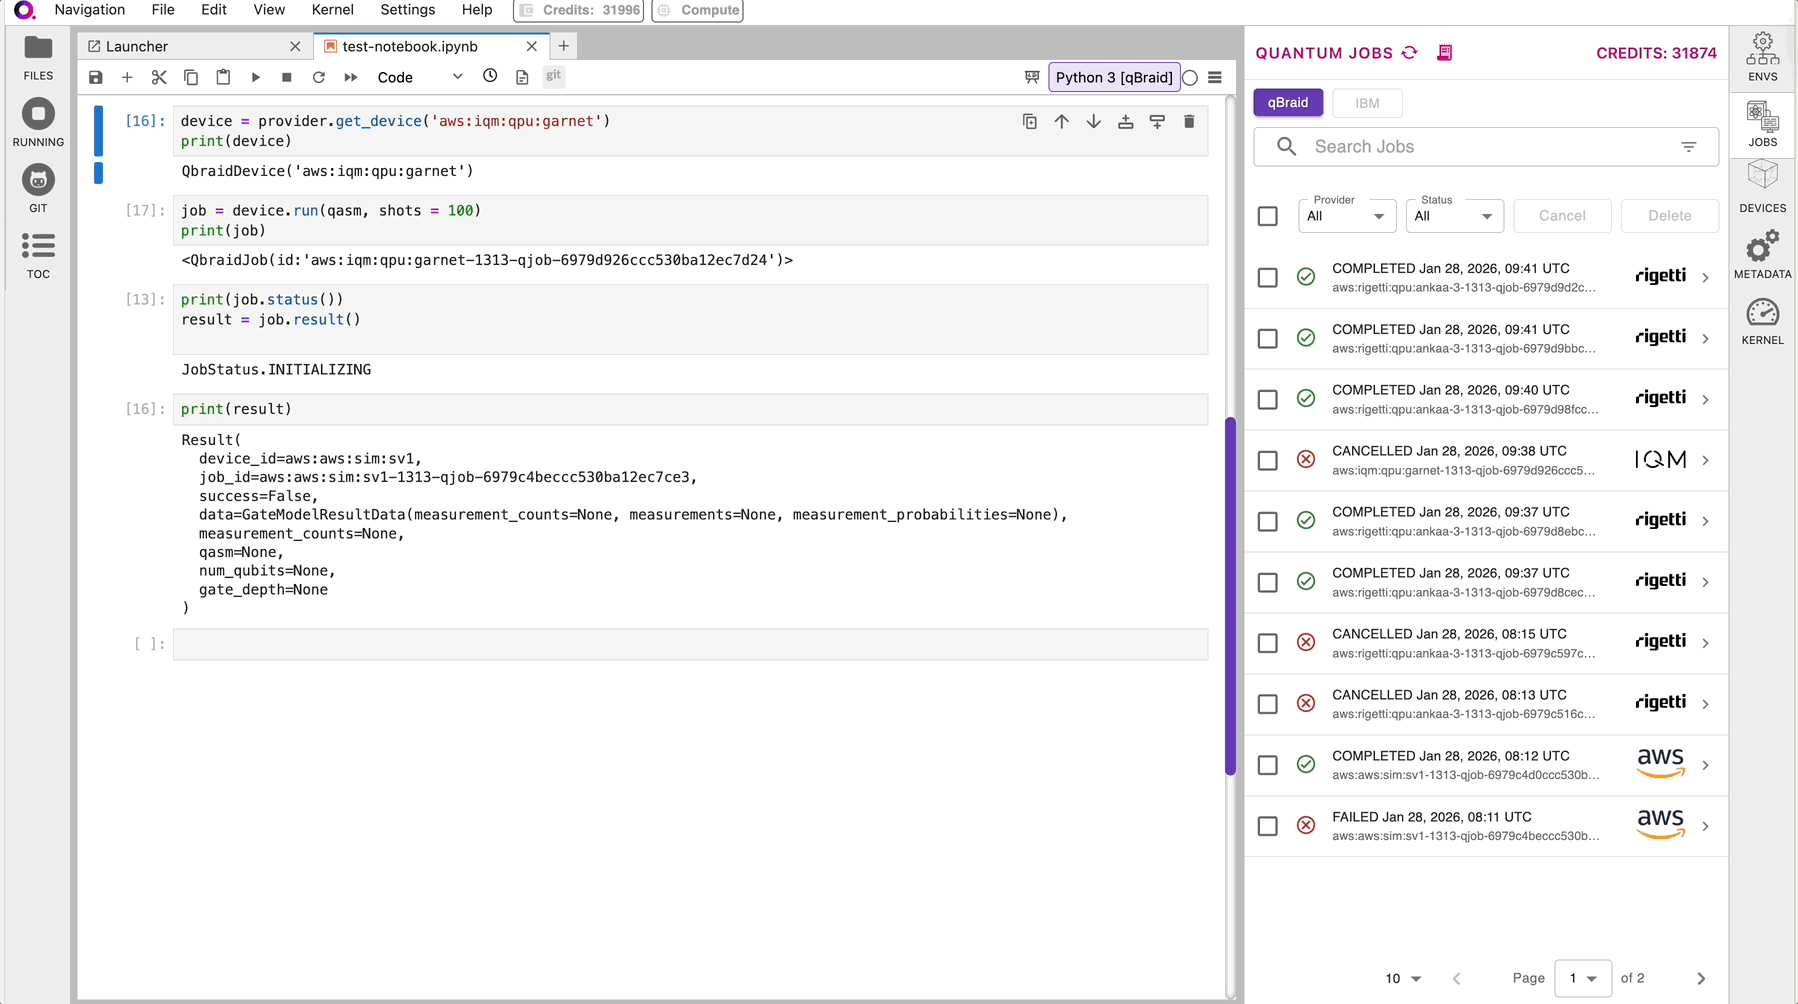Open the Status filter dropdown
Screen dimensions: 1798x1004
(x=1455, y=216)
